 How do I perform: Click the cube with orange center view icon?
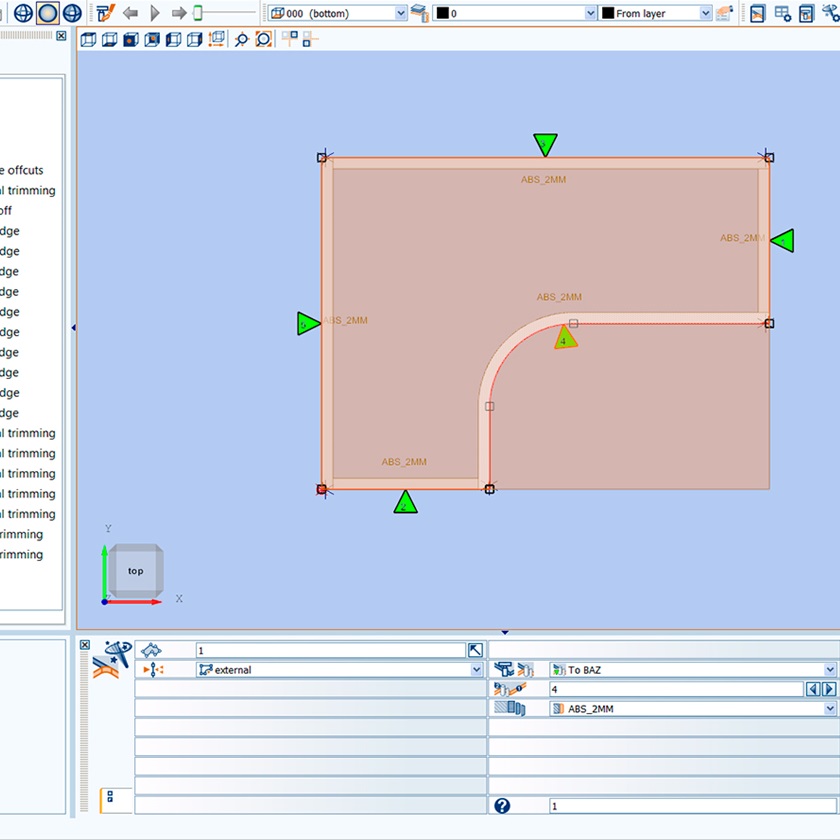click(x=152, y=39)
